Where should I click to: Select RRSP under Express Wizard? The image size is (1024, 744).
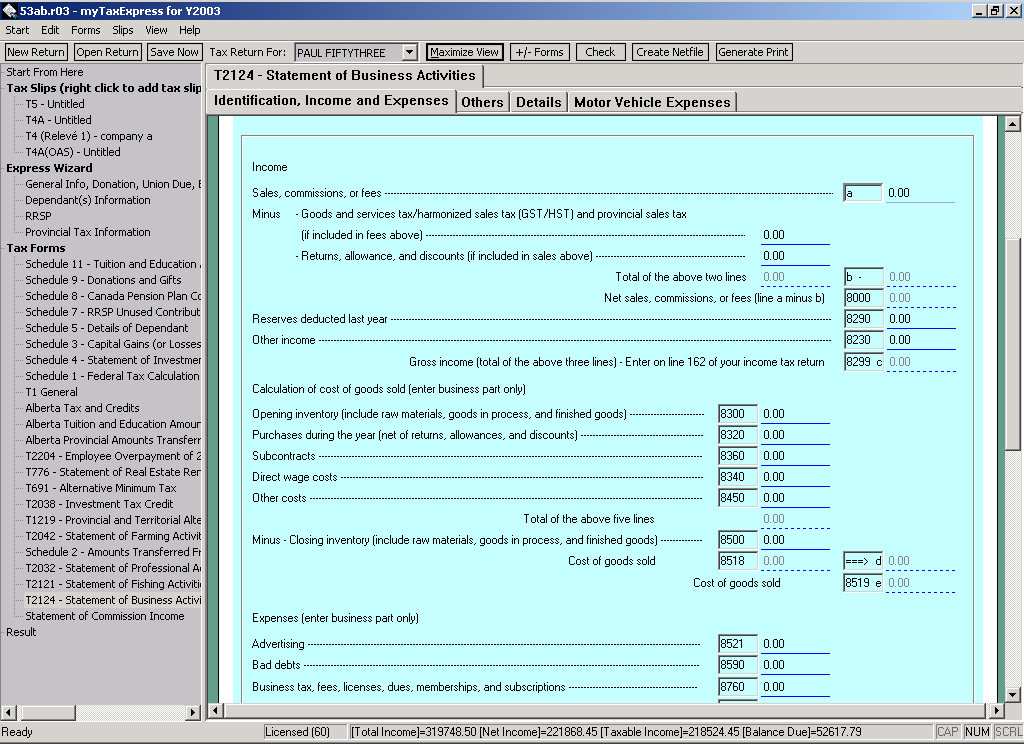pos(38,216)
